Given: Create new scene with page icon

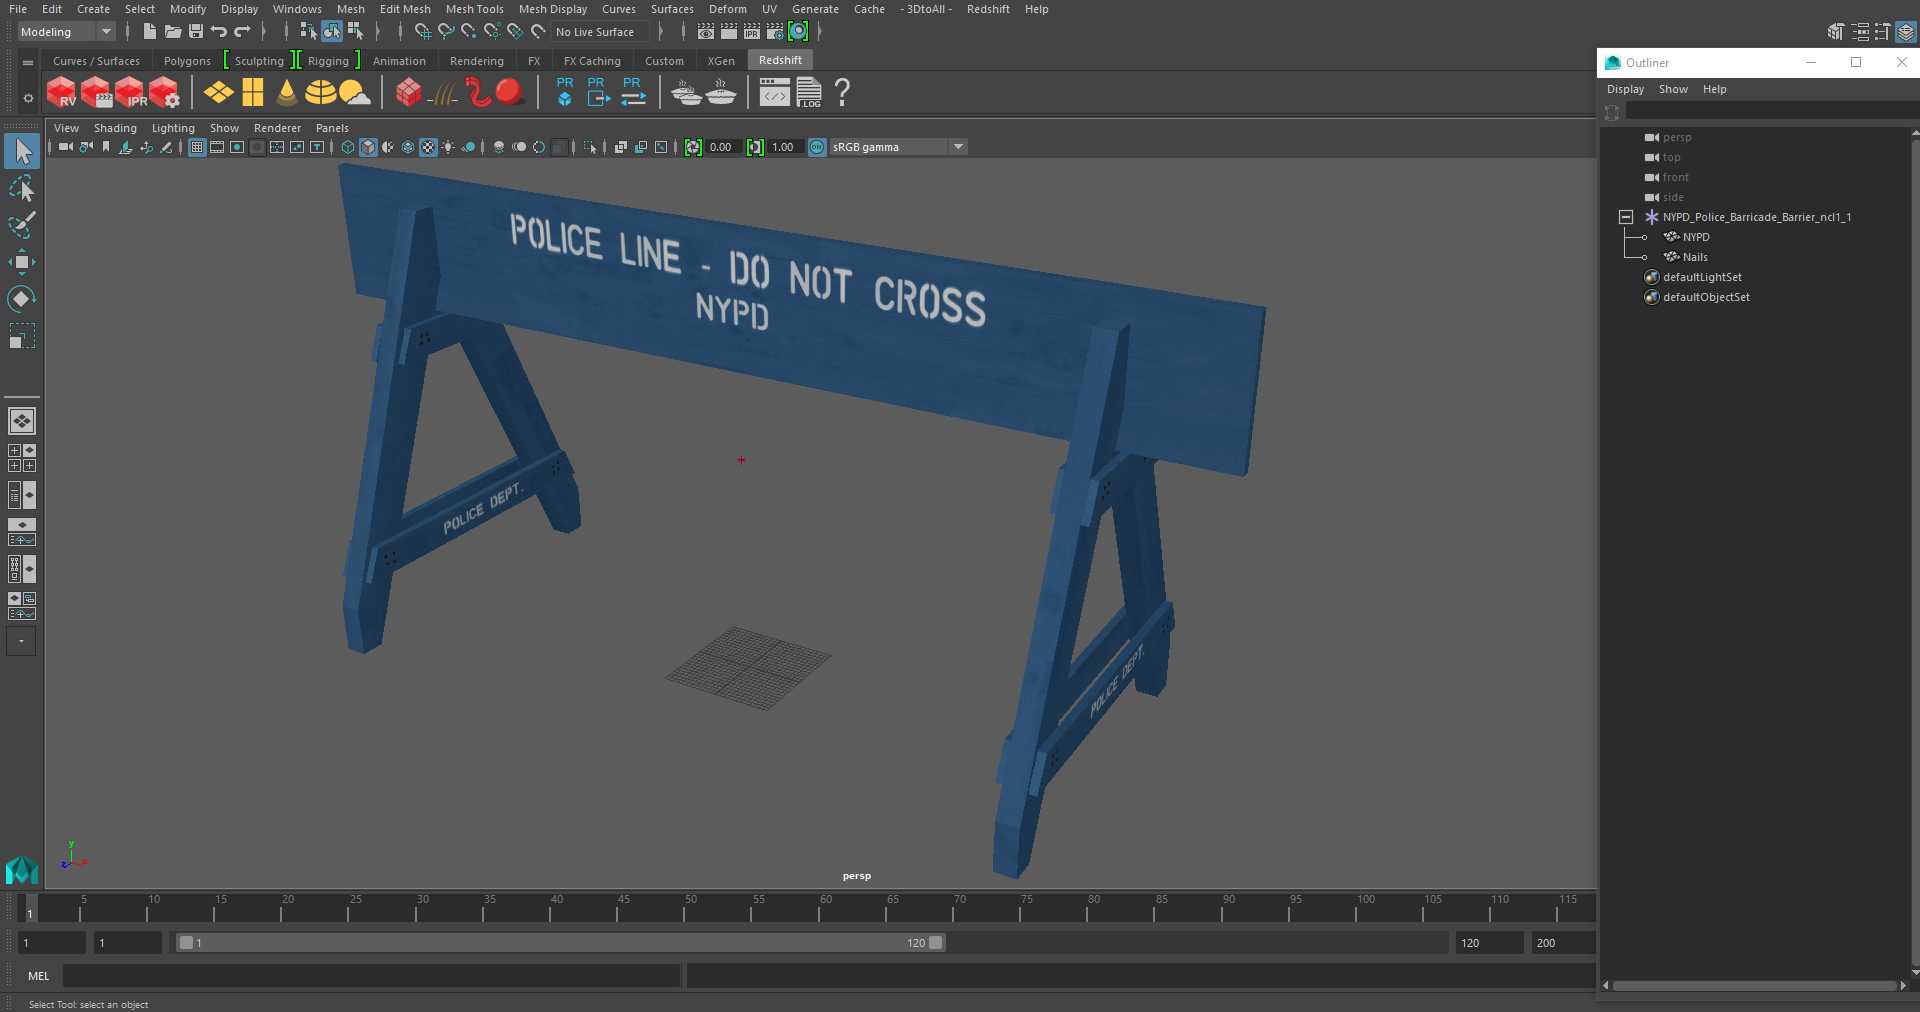Looking at the screenshot, I should coord(149,32).
